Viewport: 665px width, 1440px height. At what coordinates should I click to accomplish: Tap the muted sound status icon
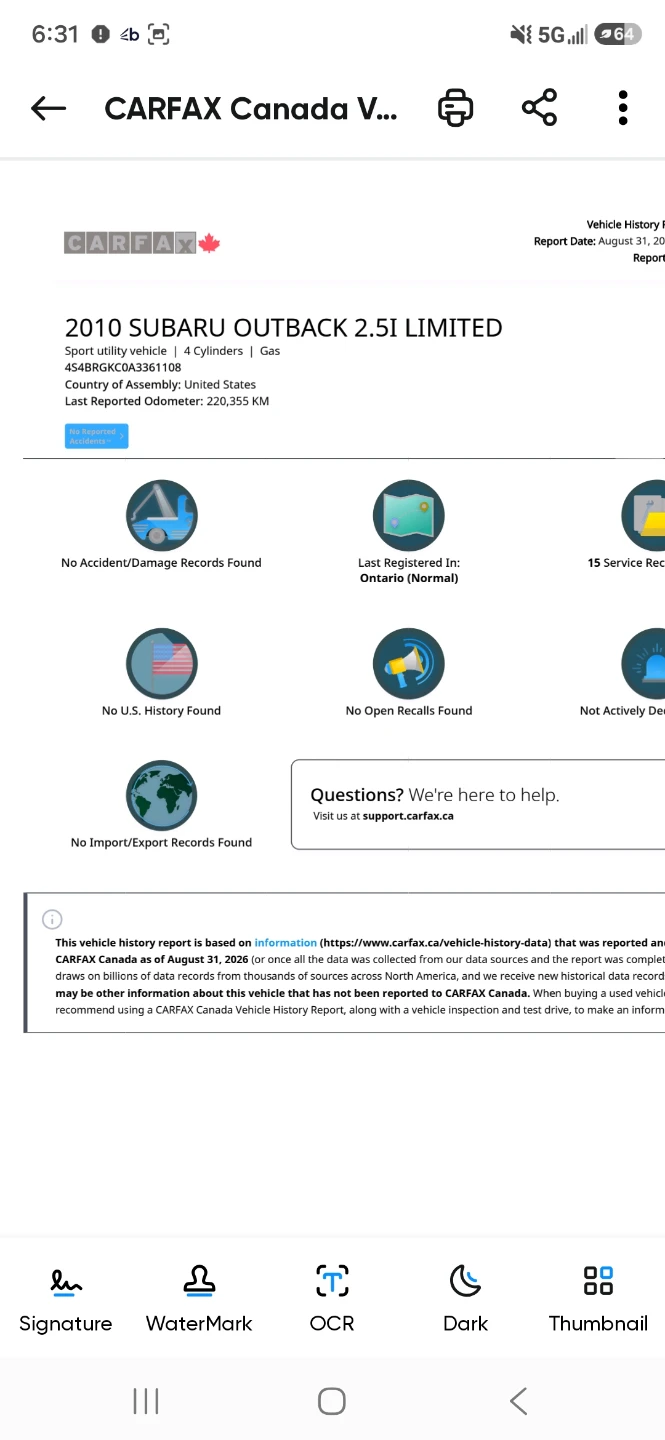[x=521, y=35]
